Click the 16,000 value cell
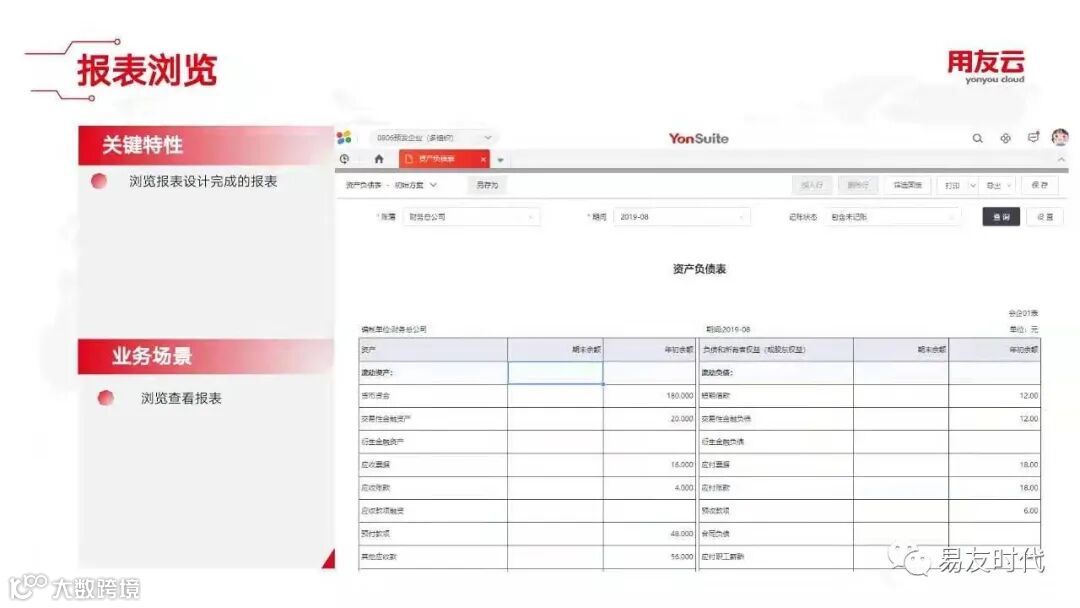Viewport: 1080px width, 608px height. (650, 465)
